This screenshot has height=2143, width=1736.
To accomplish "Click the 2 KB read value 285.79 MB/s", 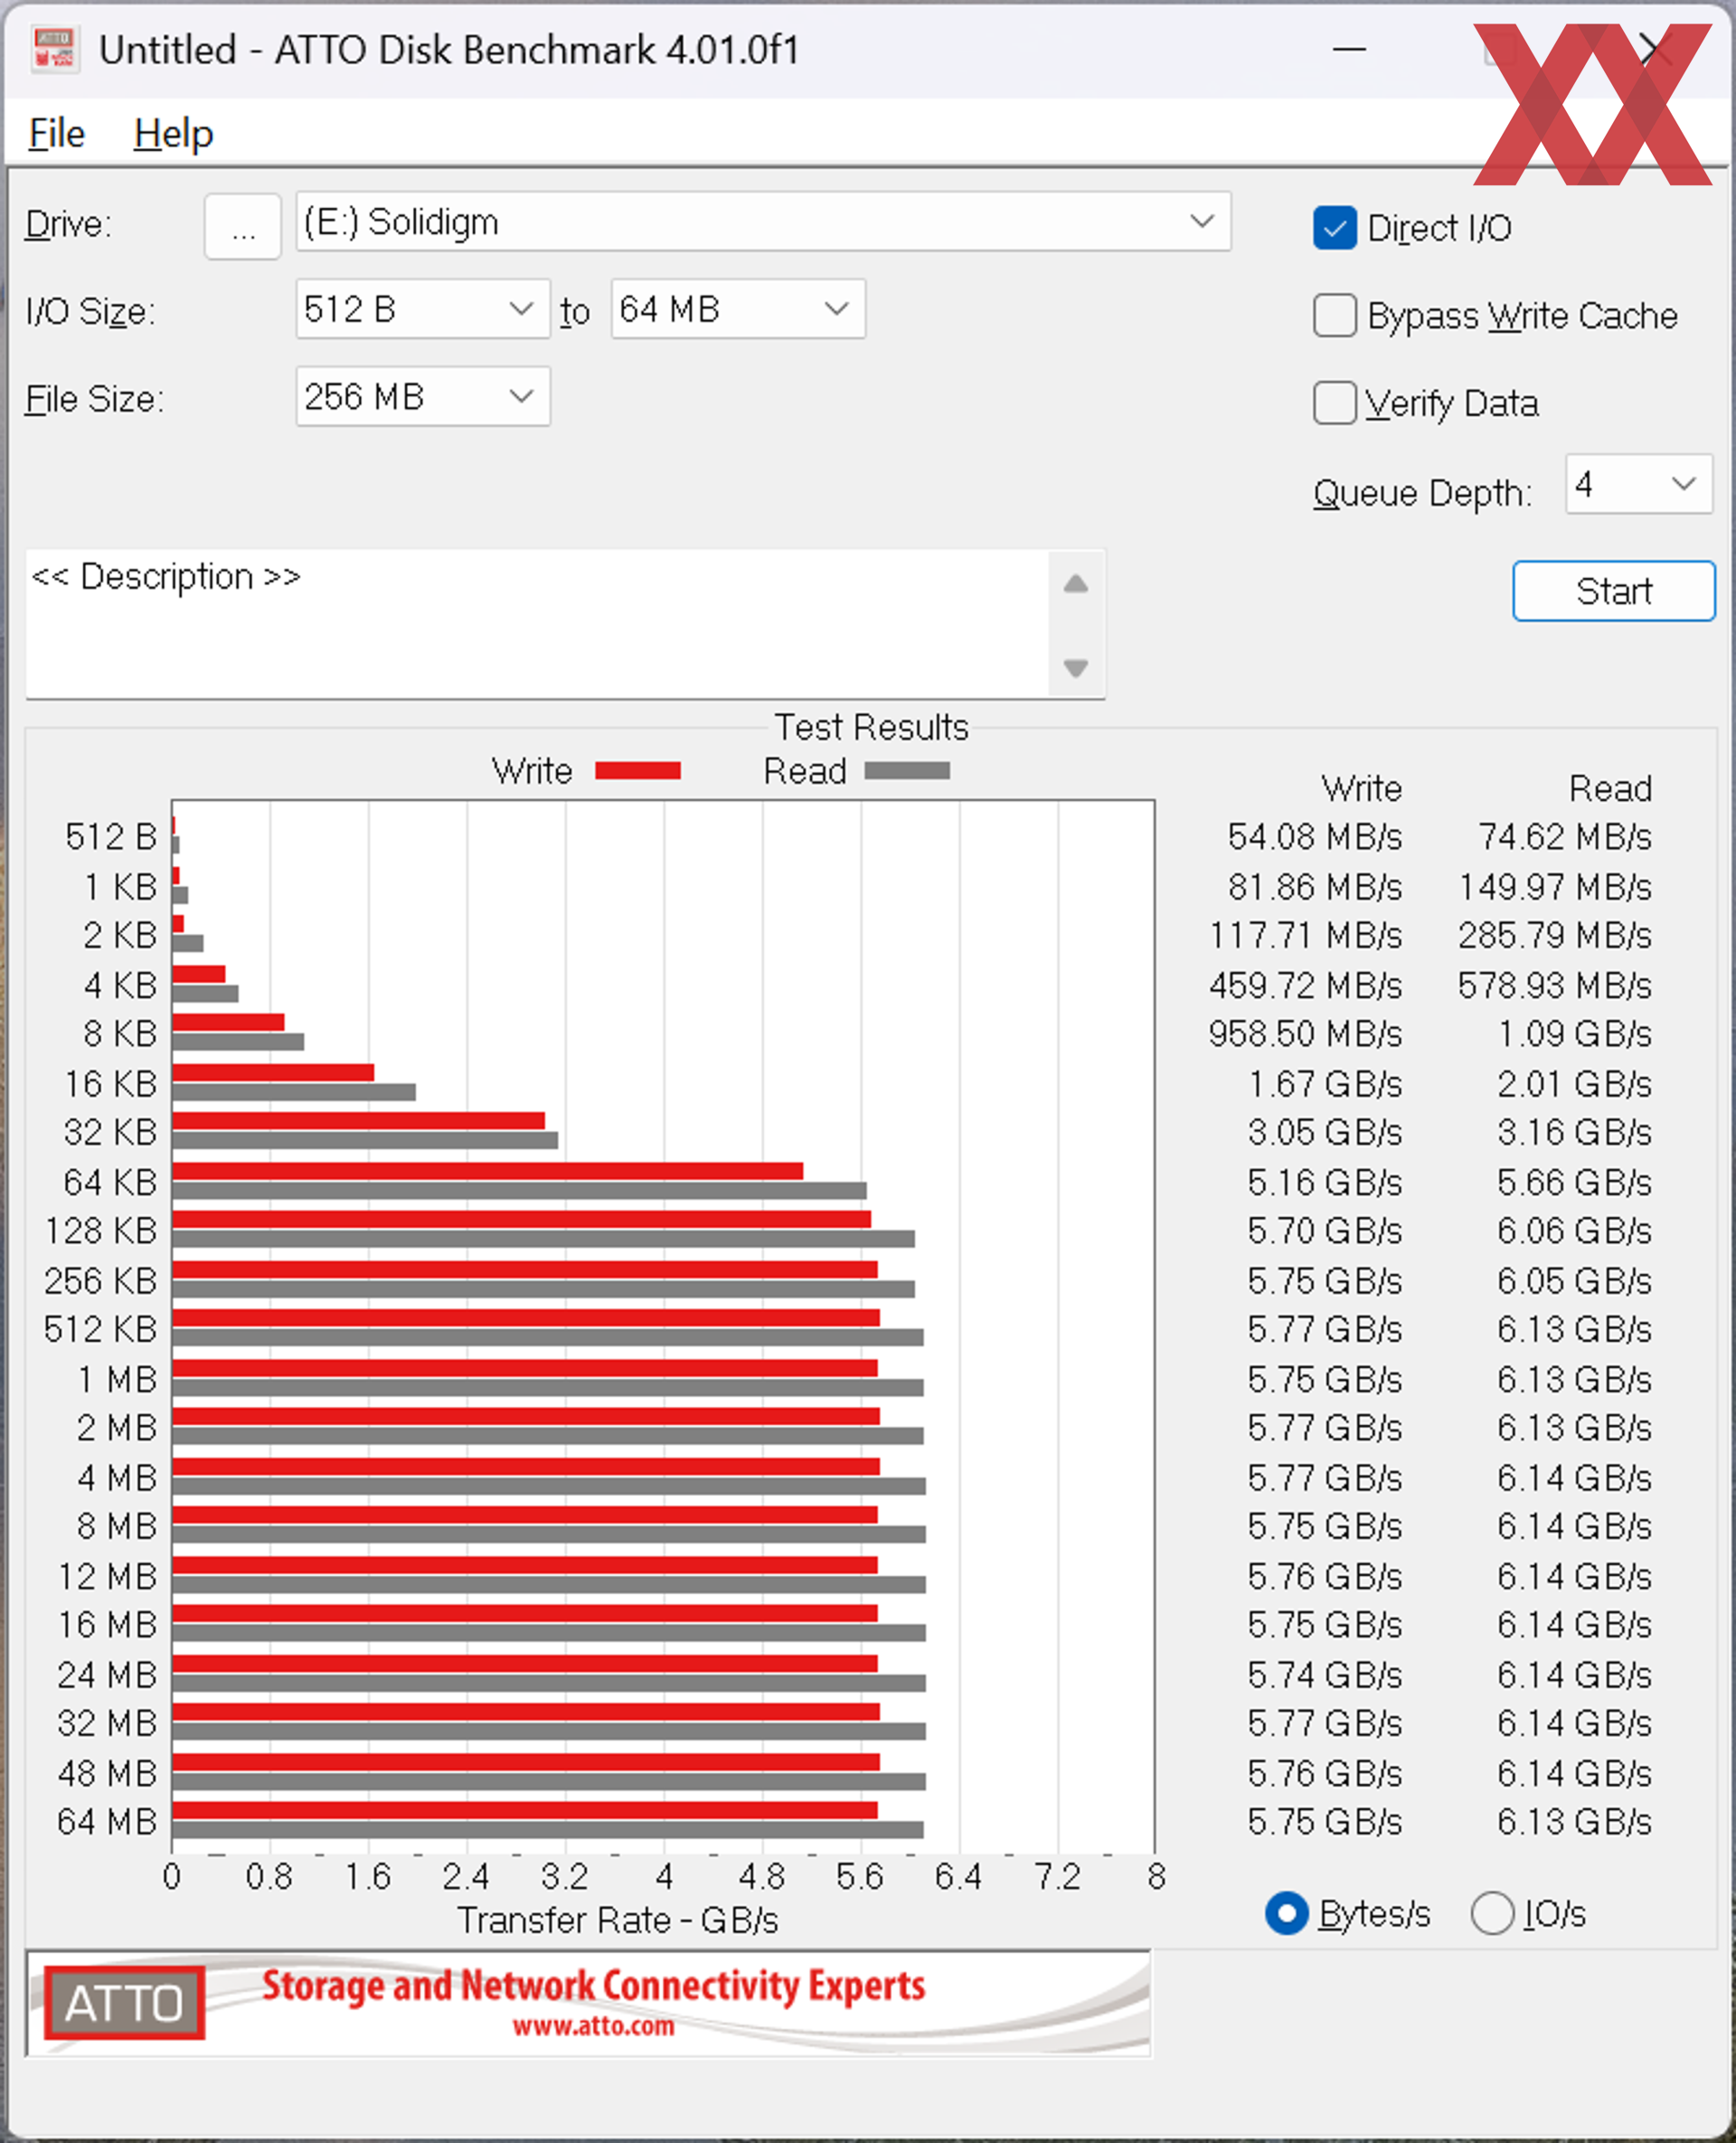I will tap(1554, 936).
